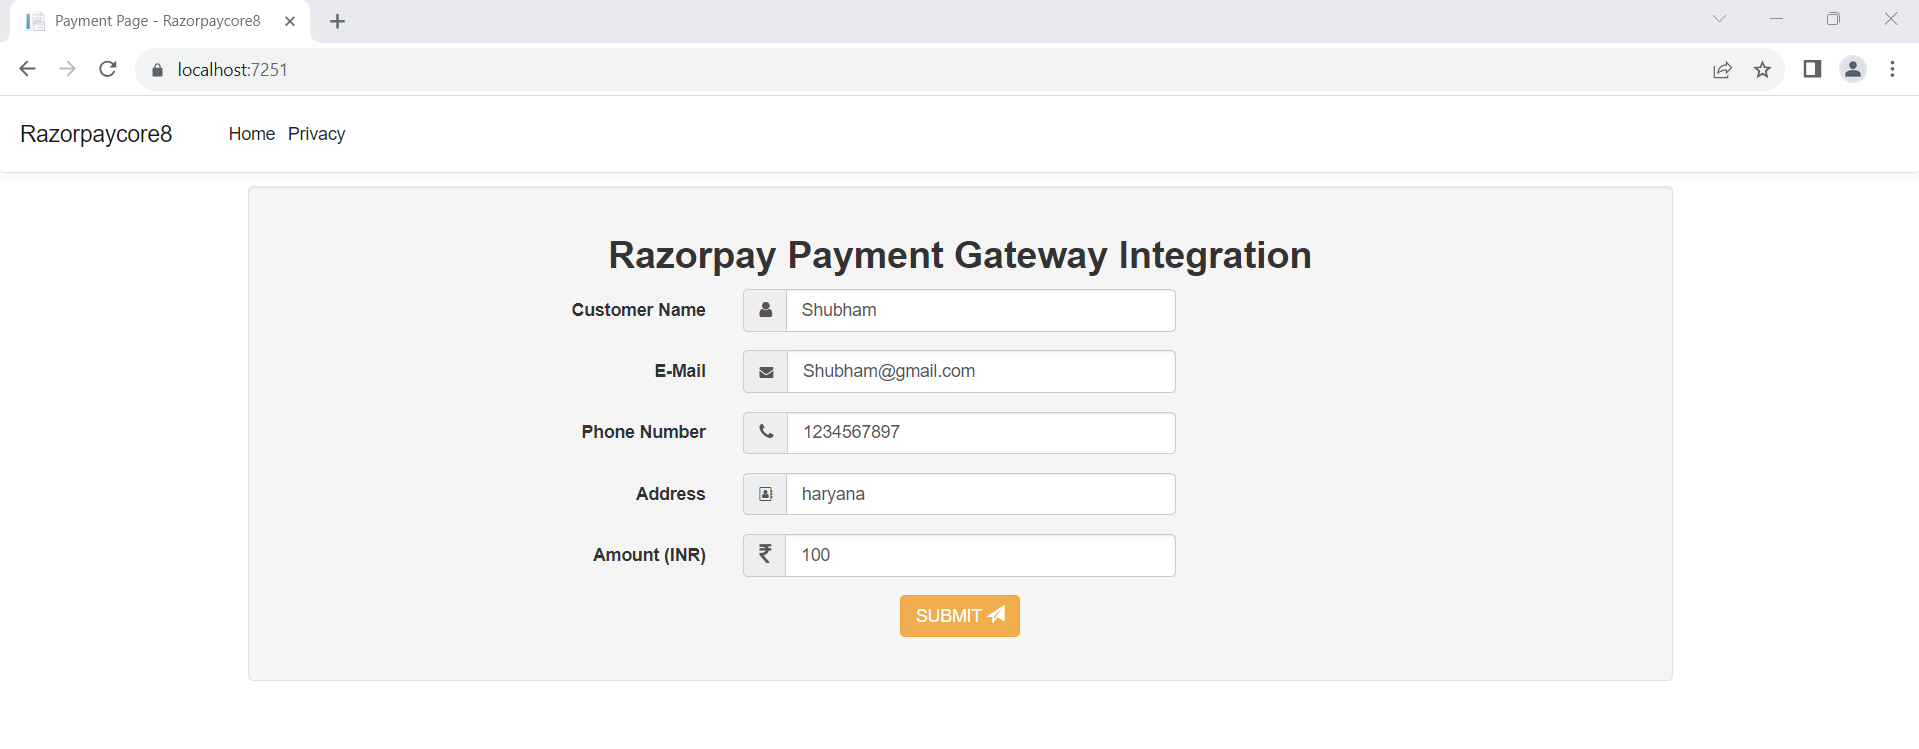Open the Home nav link
The height and width of the screenshot is (749, 1919).
coord(252,134)
